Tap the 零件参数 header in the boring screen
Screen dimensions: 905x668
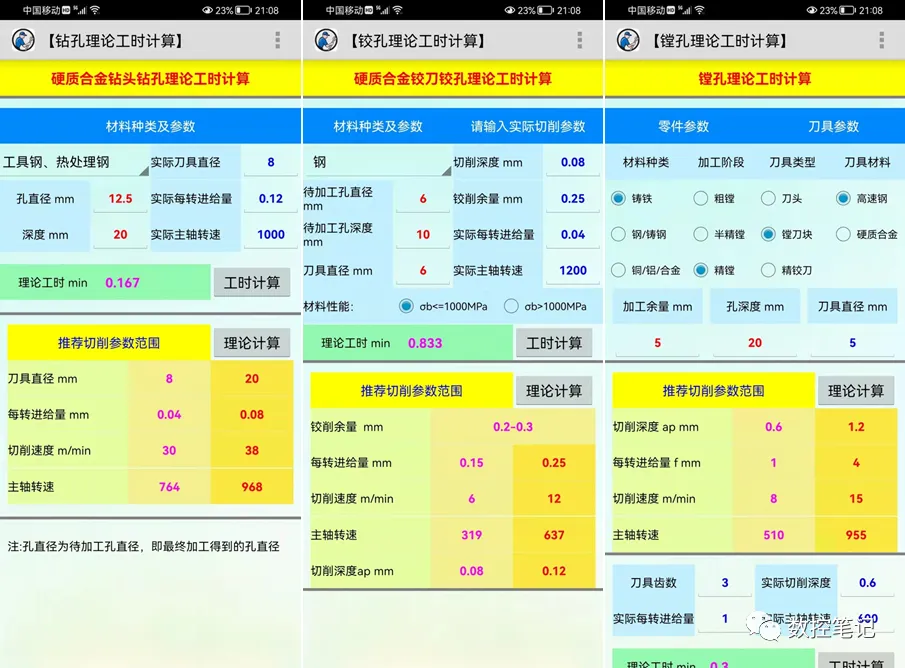point(683,126)
